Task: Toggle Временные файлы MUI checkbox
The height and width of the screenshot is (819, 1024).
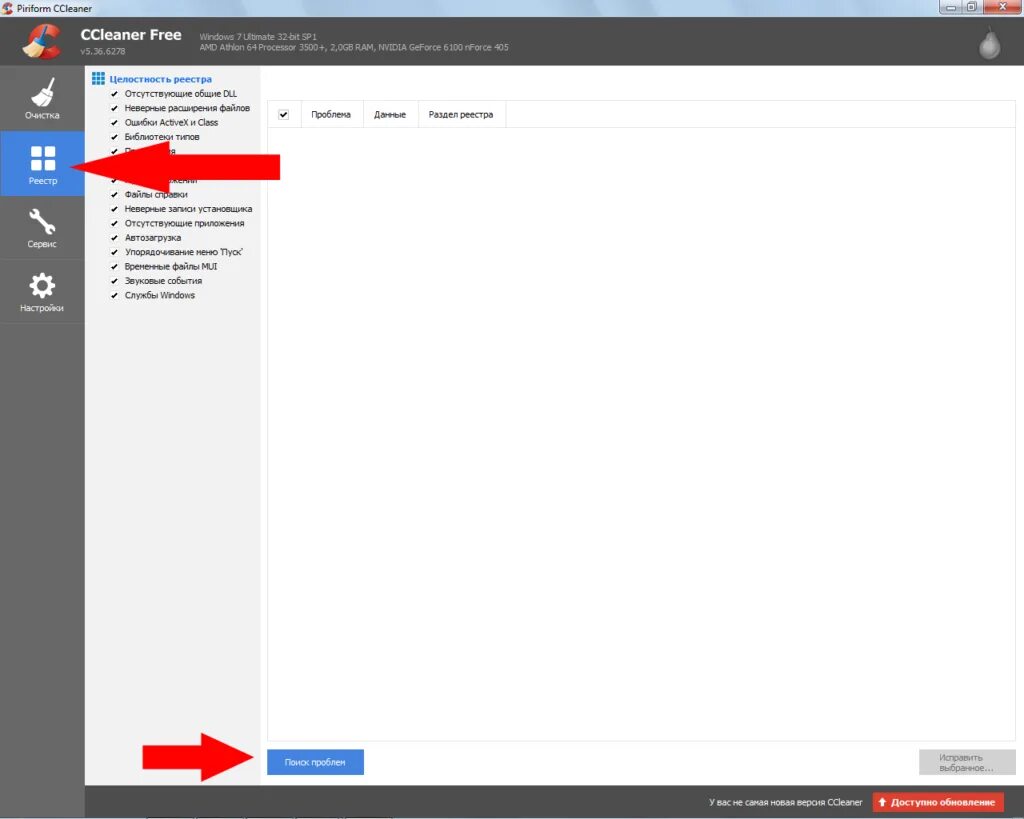Action: (x=114, y=266)
